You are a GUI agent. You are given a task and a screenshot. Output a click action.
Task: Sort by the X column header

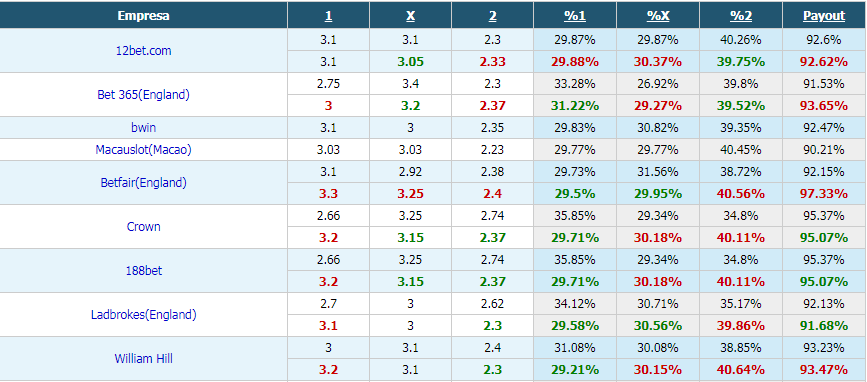point(410,16)
